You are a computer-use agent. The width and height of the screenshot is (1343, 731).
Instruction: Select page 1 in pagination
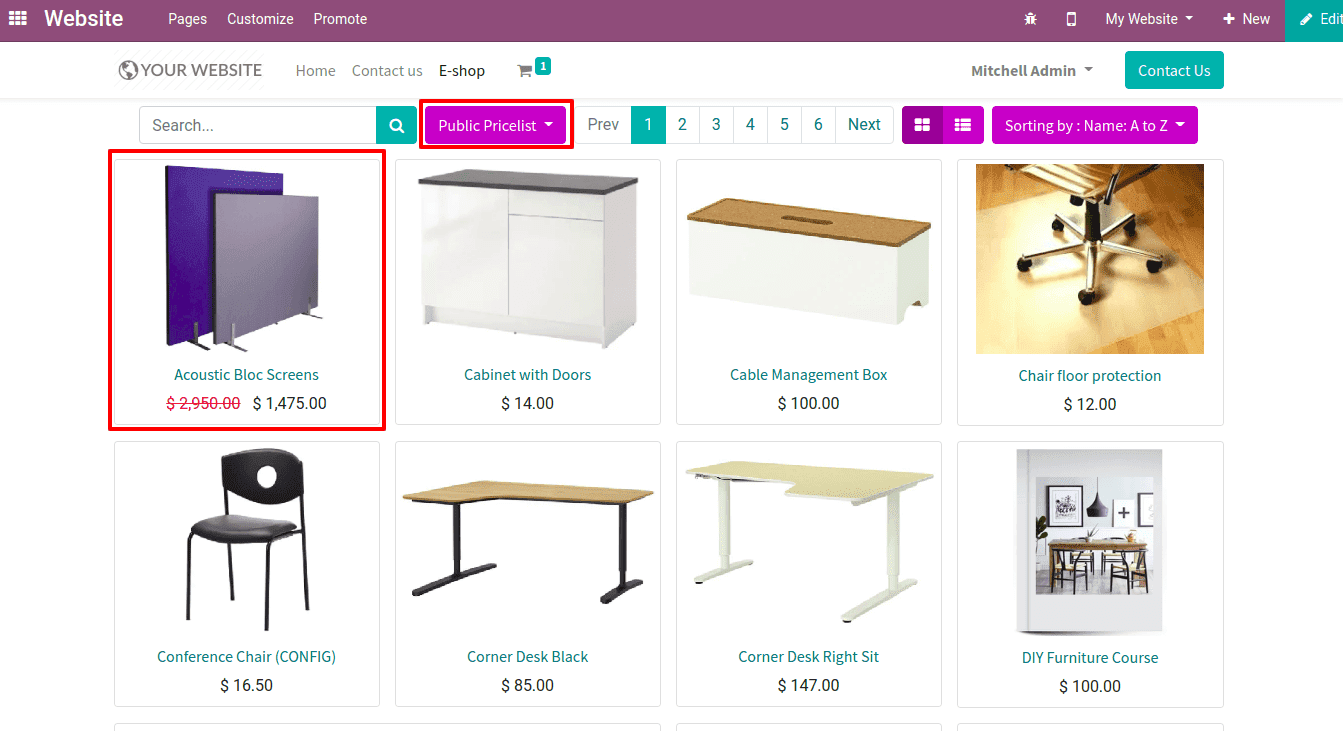[648, 124]
